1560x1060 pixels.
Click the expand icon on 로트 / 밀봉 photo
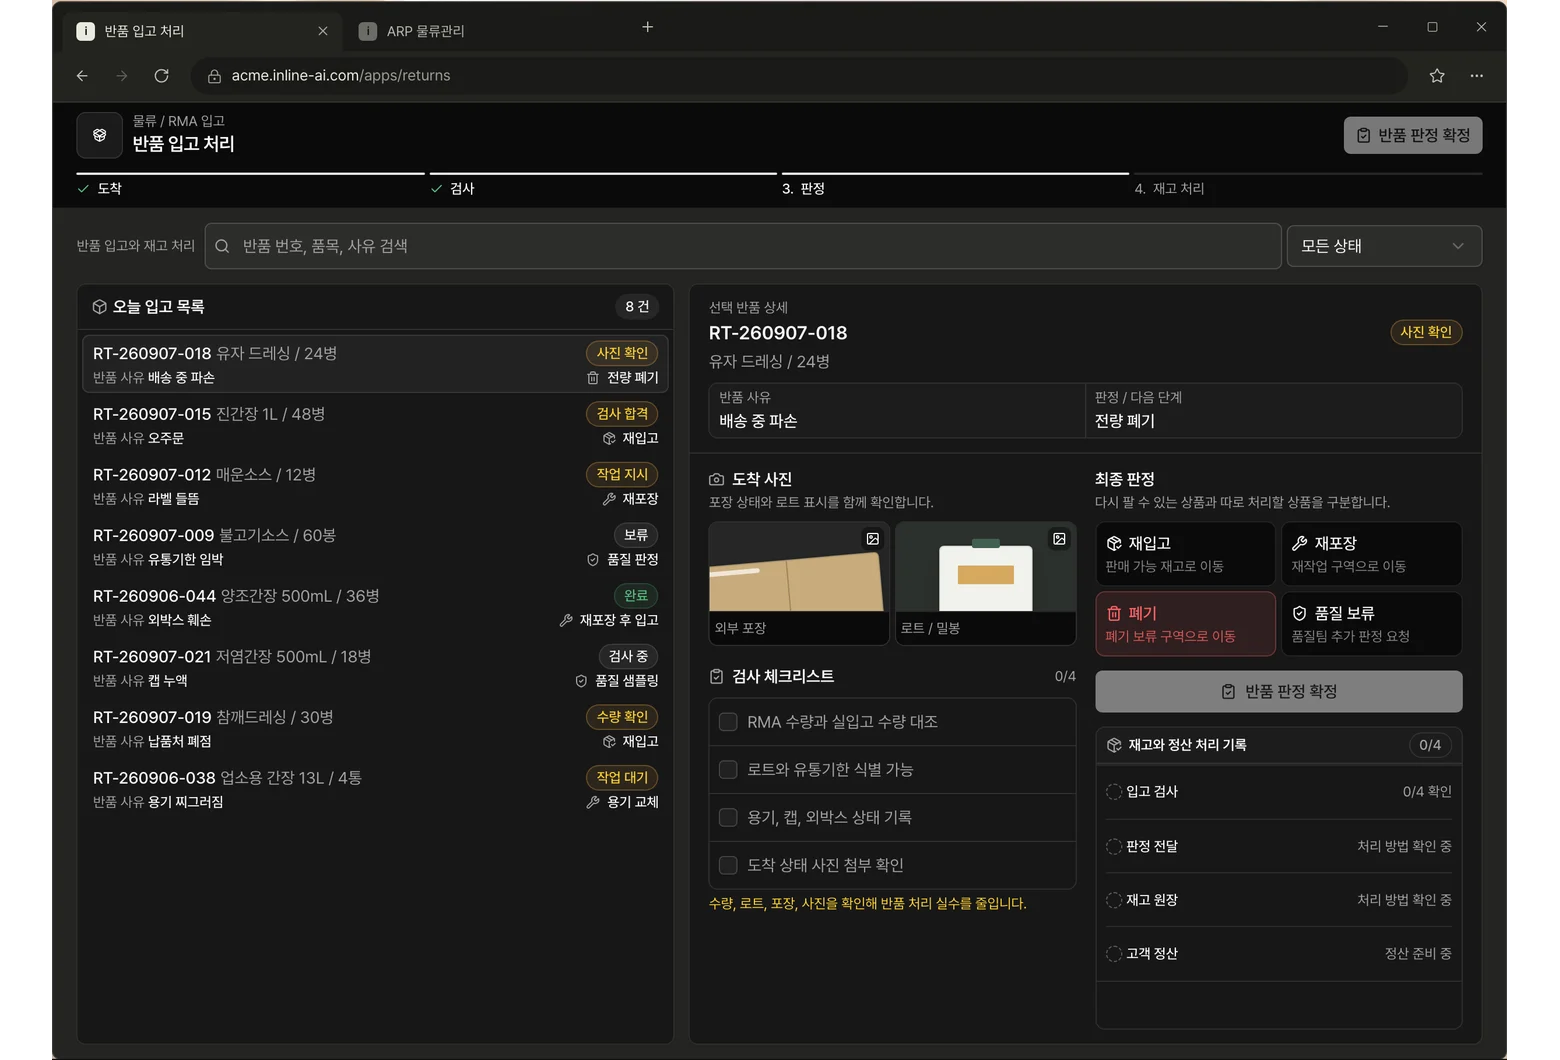click(x=1058, y=539)
